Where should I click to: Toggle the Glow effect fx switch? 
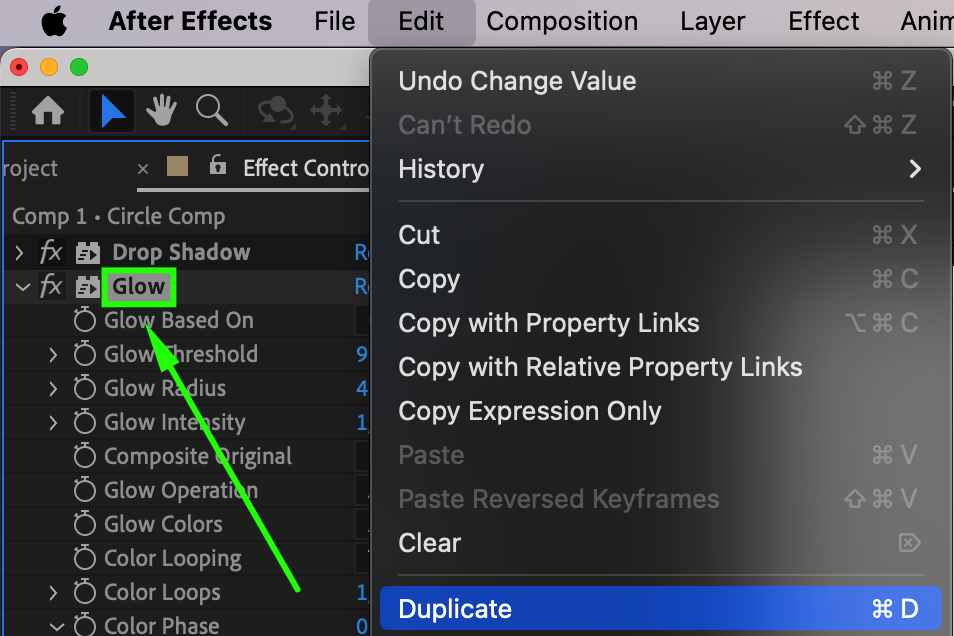tap(51, 287)
